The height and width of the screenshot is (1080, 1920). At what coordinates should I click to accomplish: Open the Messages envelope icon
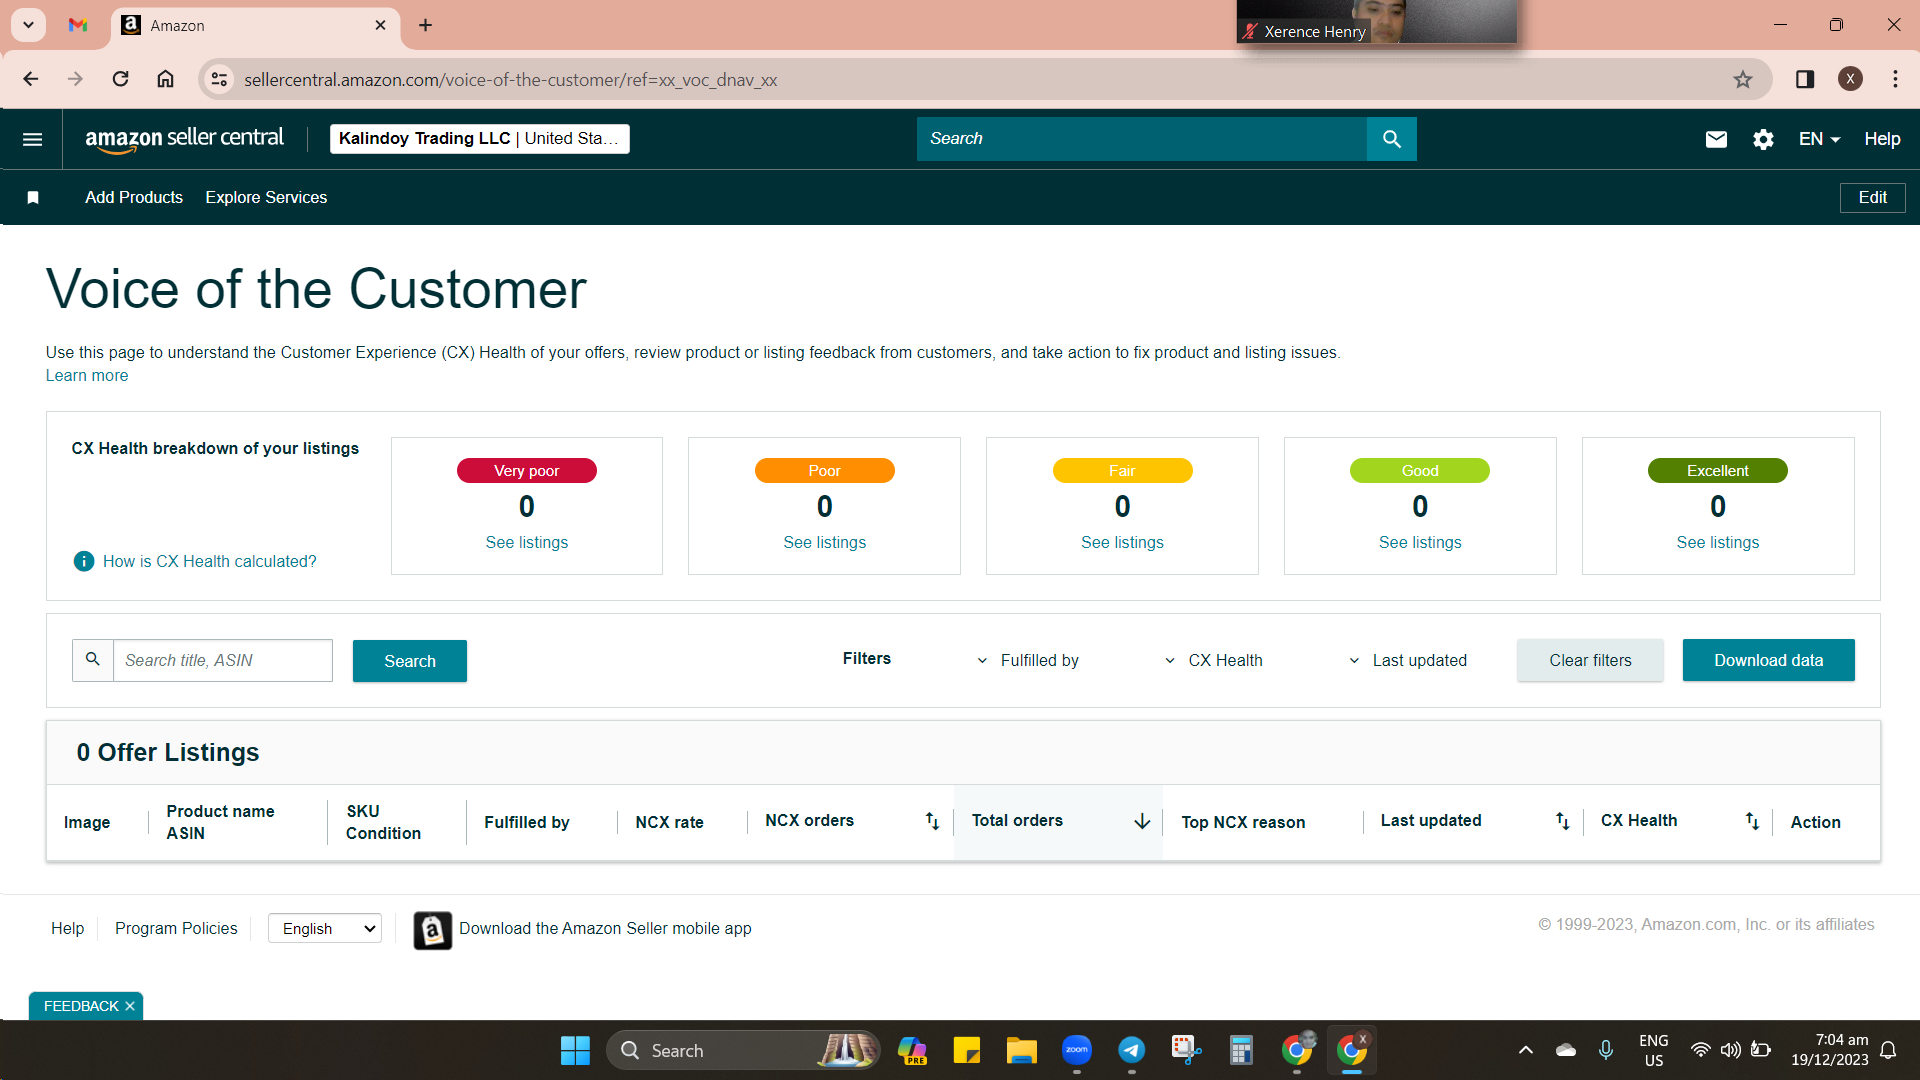point(1716,139)
